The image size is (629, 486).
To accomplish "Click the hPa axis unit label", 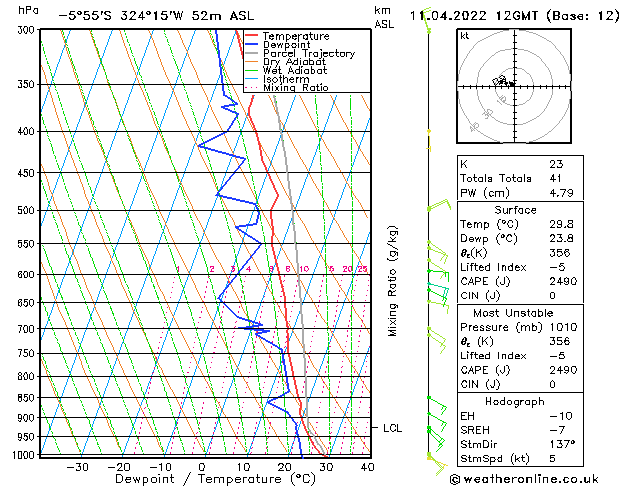I will coord(28,10).
